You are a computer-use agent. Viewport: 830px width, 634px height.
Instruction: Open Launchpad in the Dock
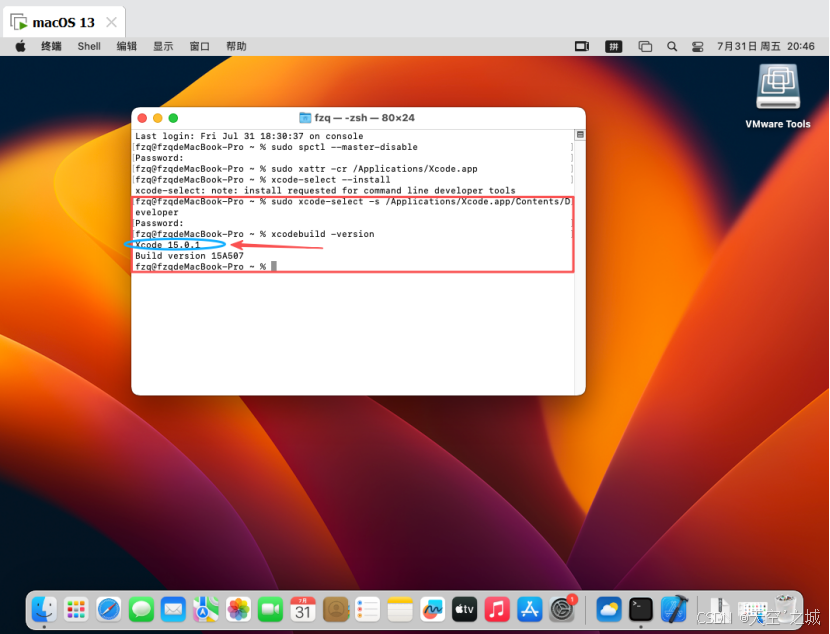click(76, 610)
